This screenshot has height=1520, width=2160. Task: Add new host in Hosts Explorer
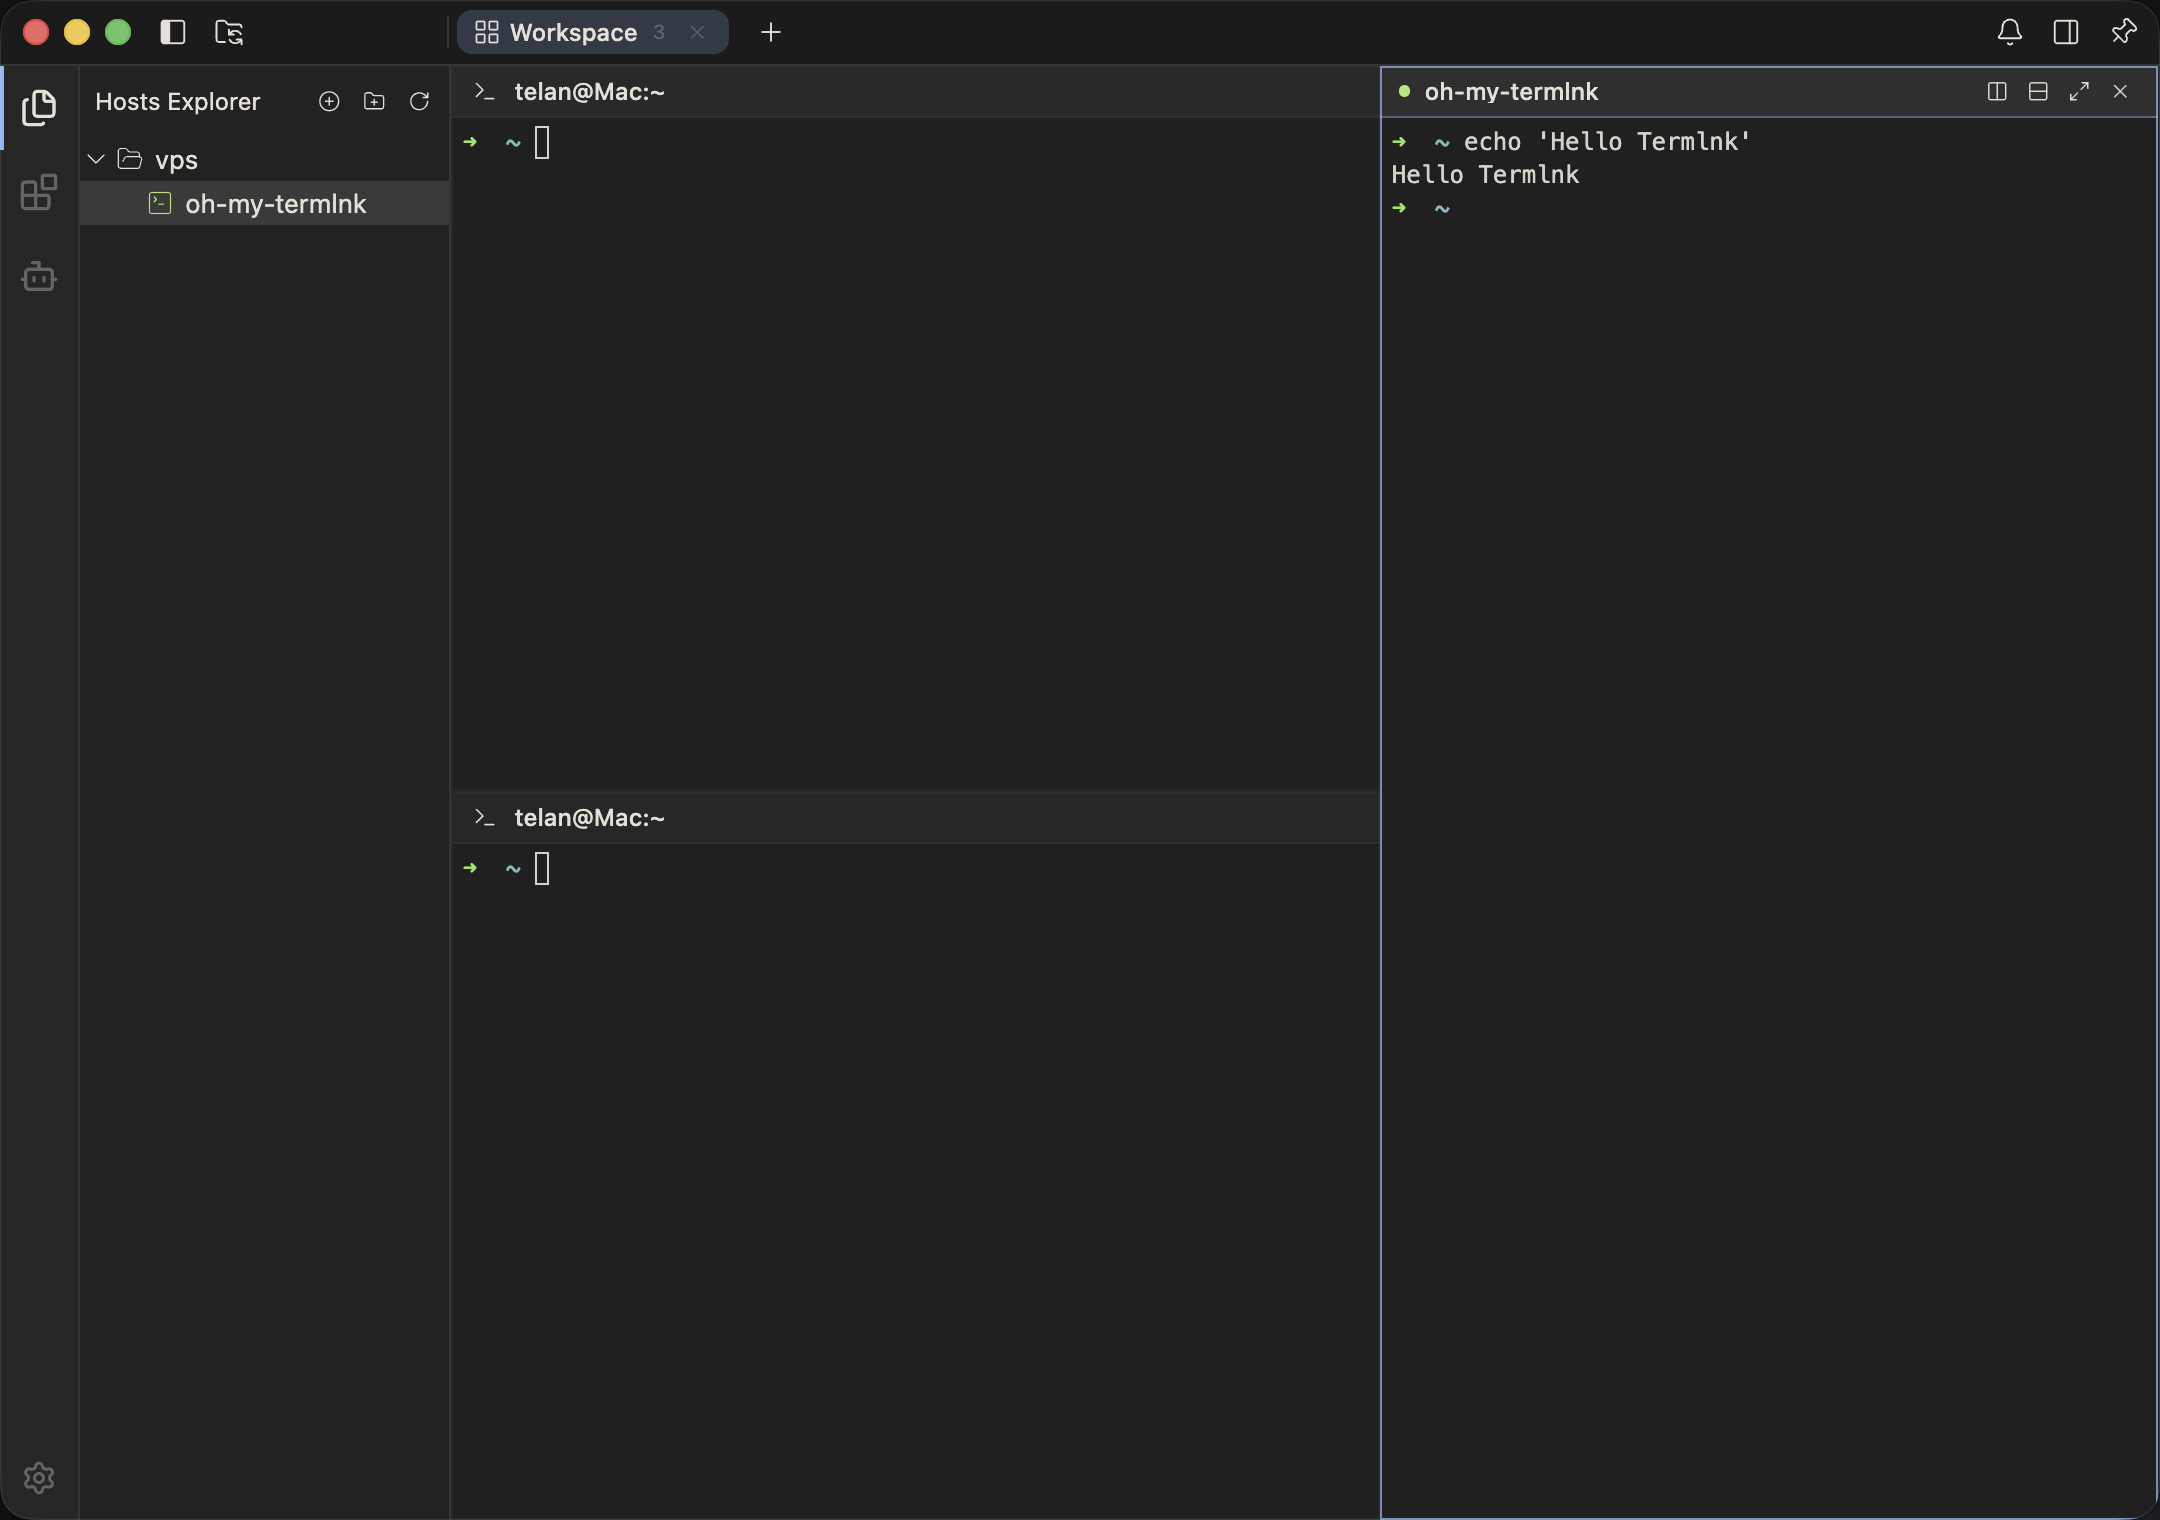click(x=329, y=101)
